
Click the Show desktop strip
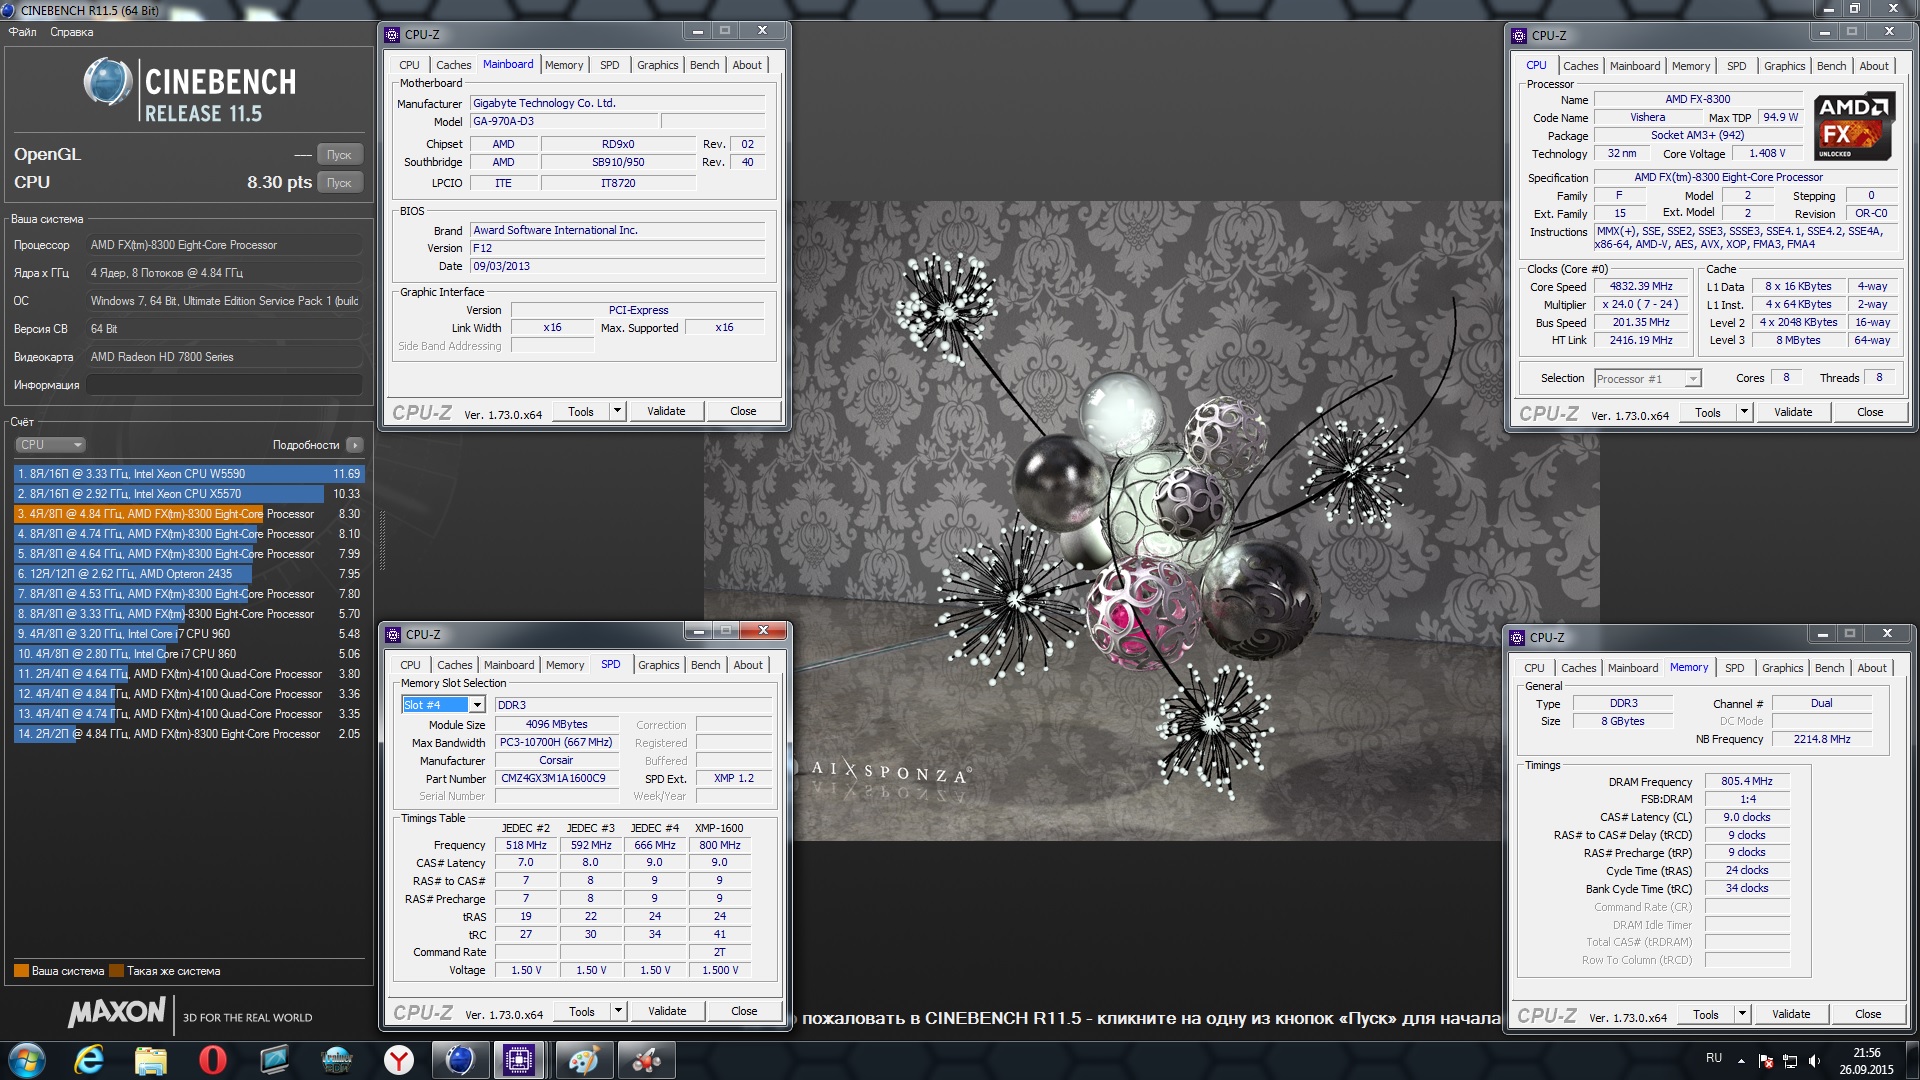(1912, 1060)
